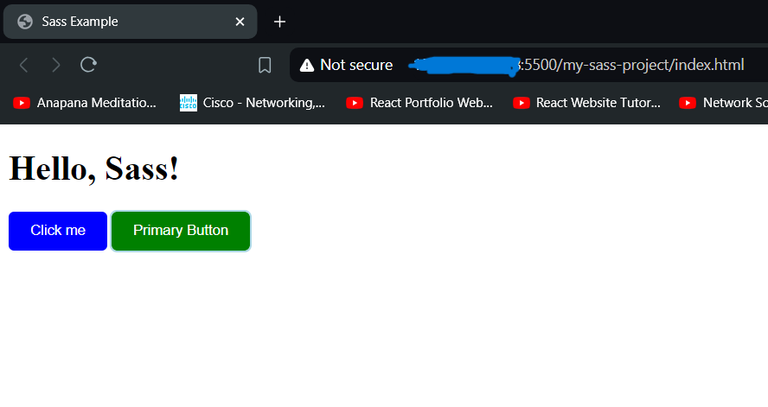Close the Sass Example tab
The width and height of the screenshot is (768, 407).
(x=240, y=22)
